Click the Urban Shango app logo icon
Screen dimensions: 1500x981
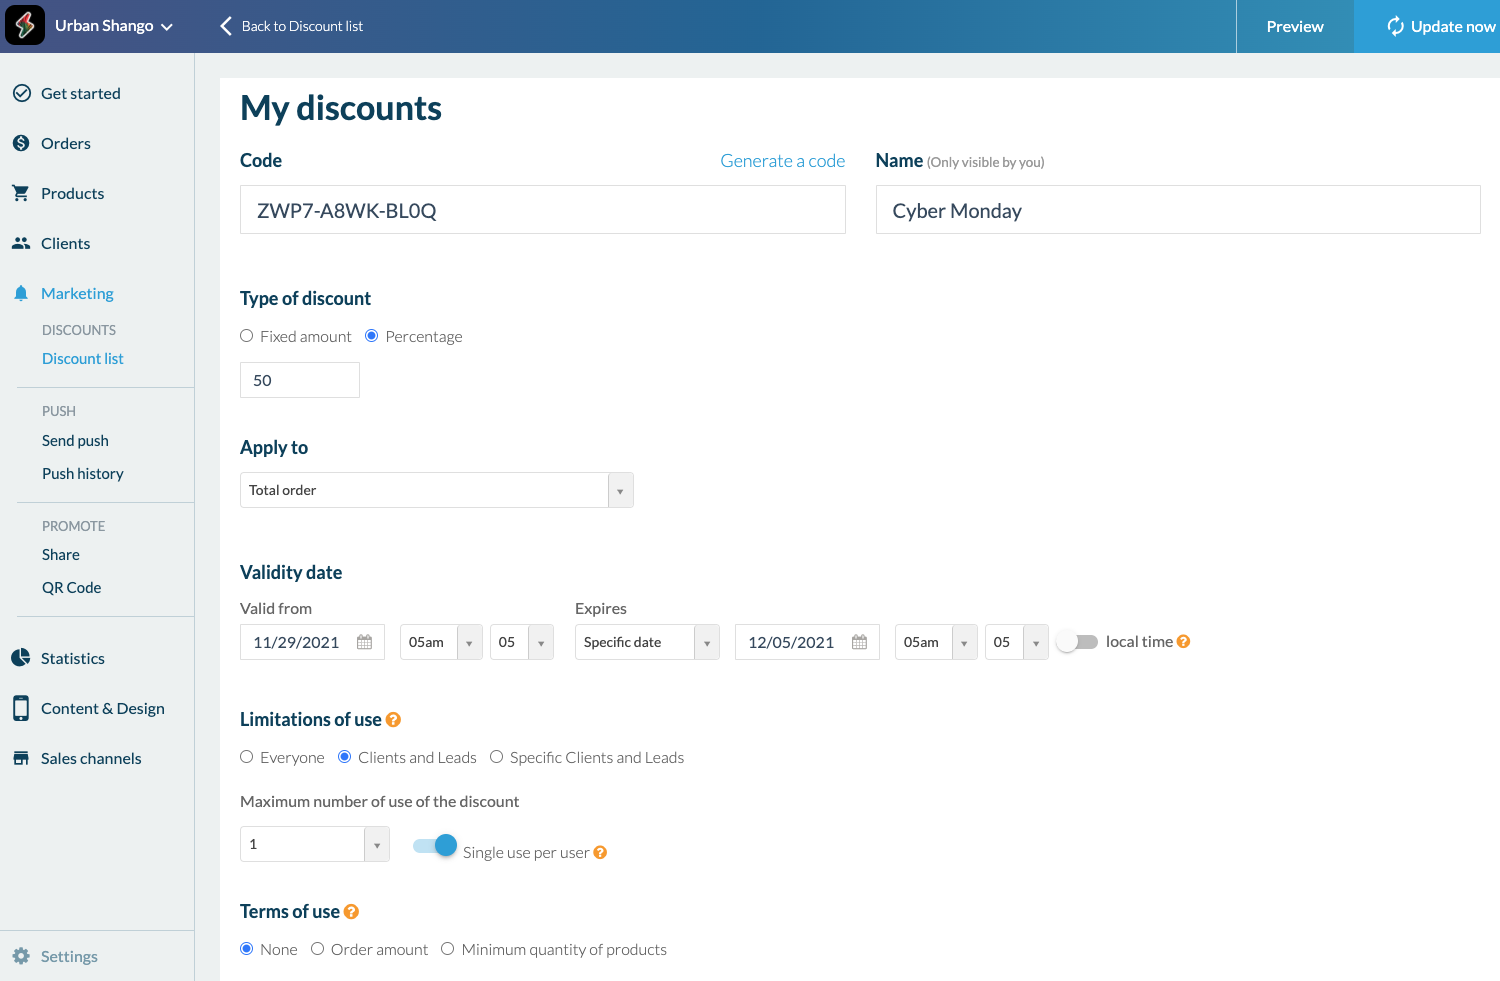coord(25,25)
